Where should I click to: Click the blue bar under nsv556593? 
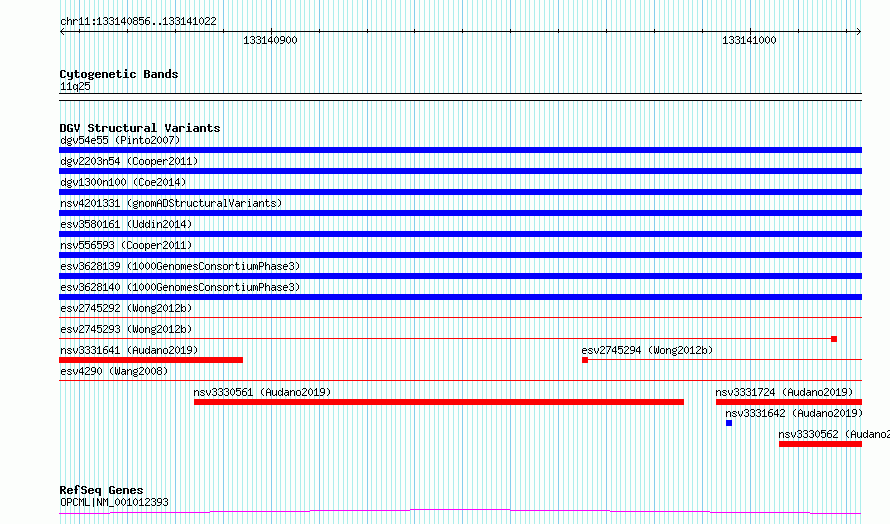click(460, 255)
